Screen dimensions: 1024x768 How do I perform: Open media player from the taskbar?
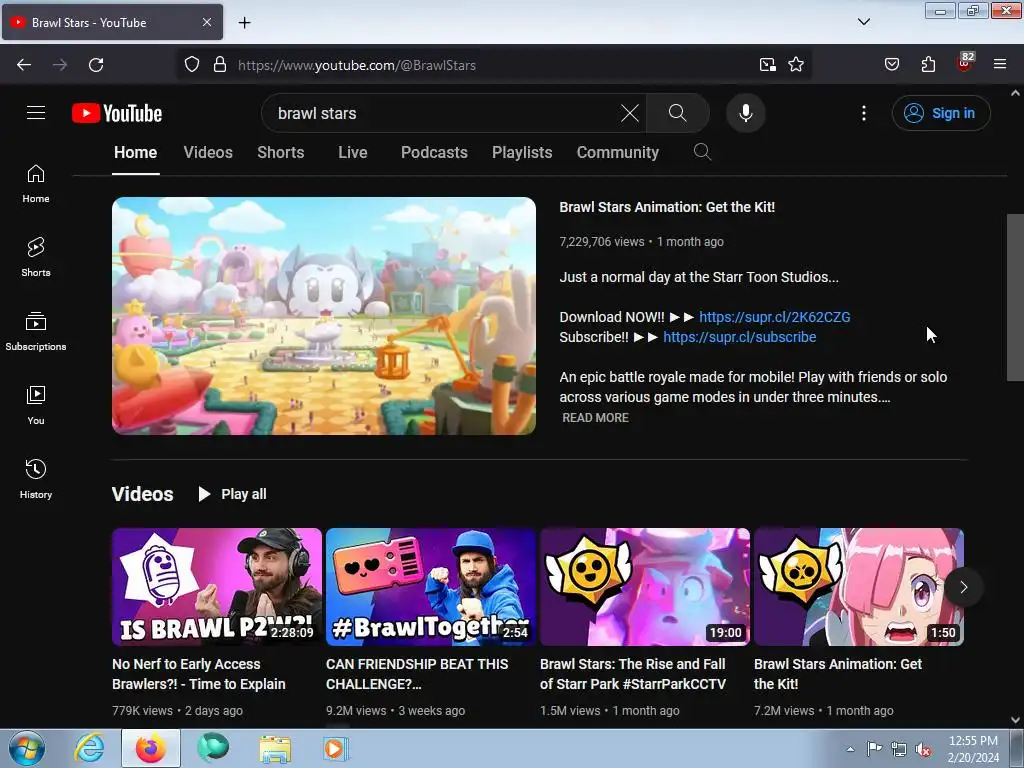click(x=336, y=748)
